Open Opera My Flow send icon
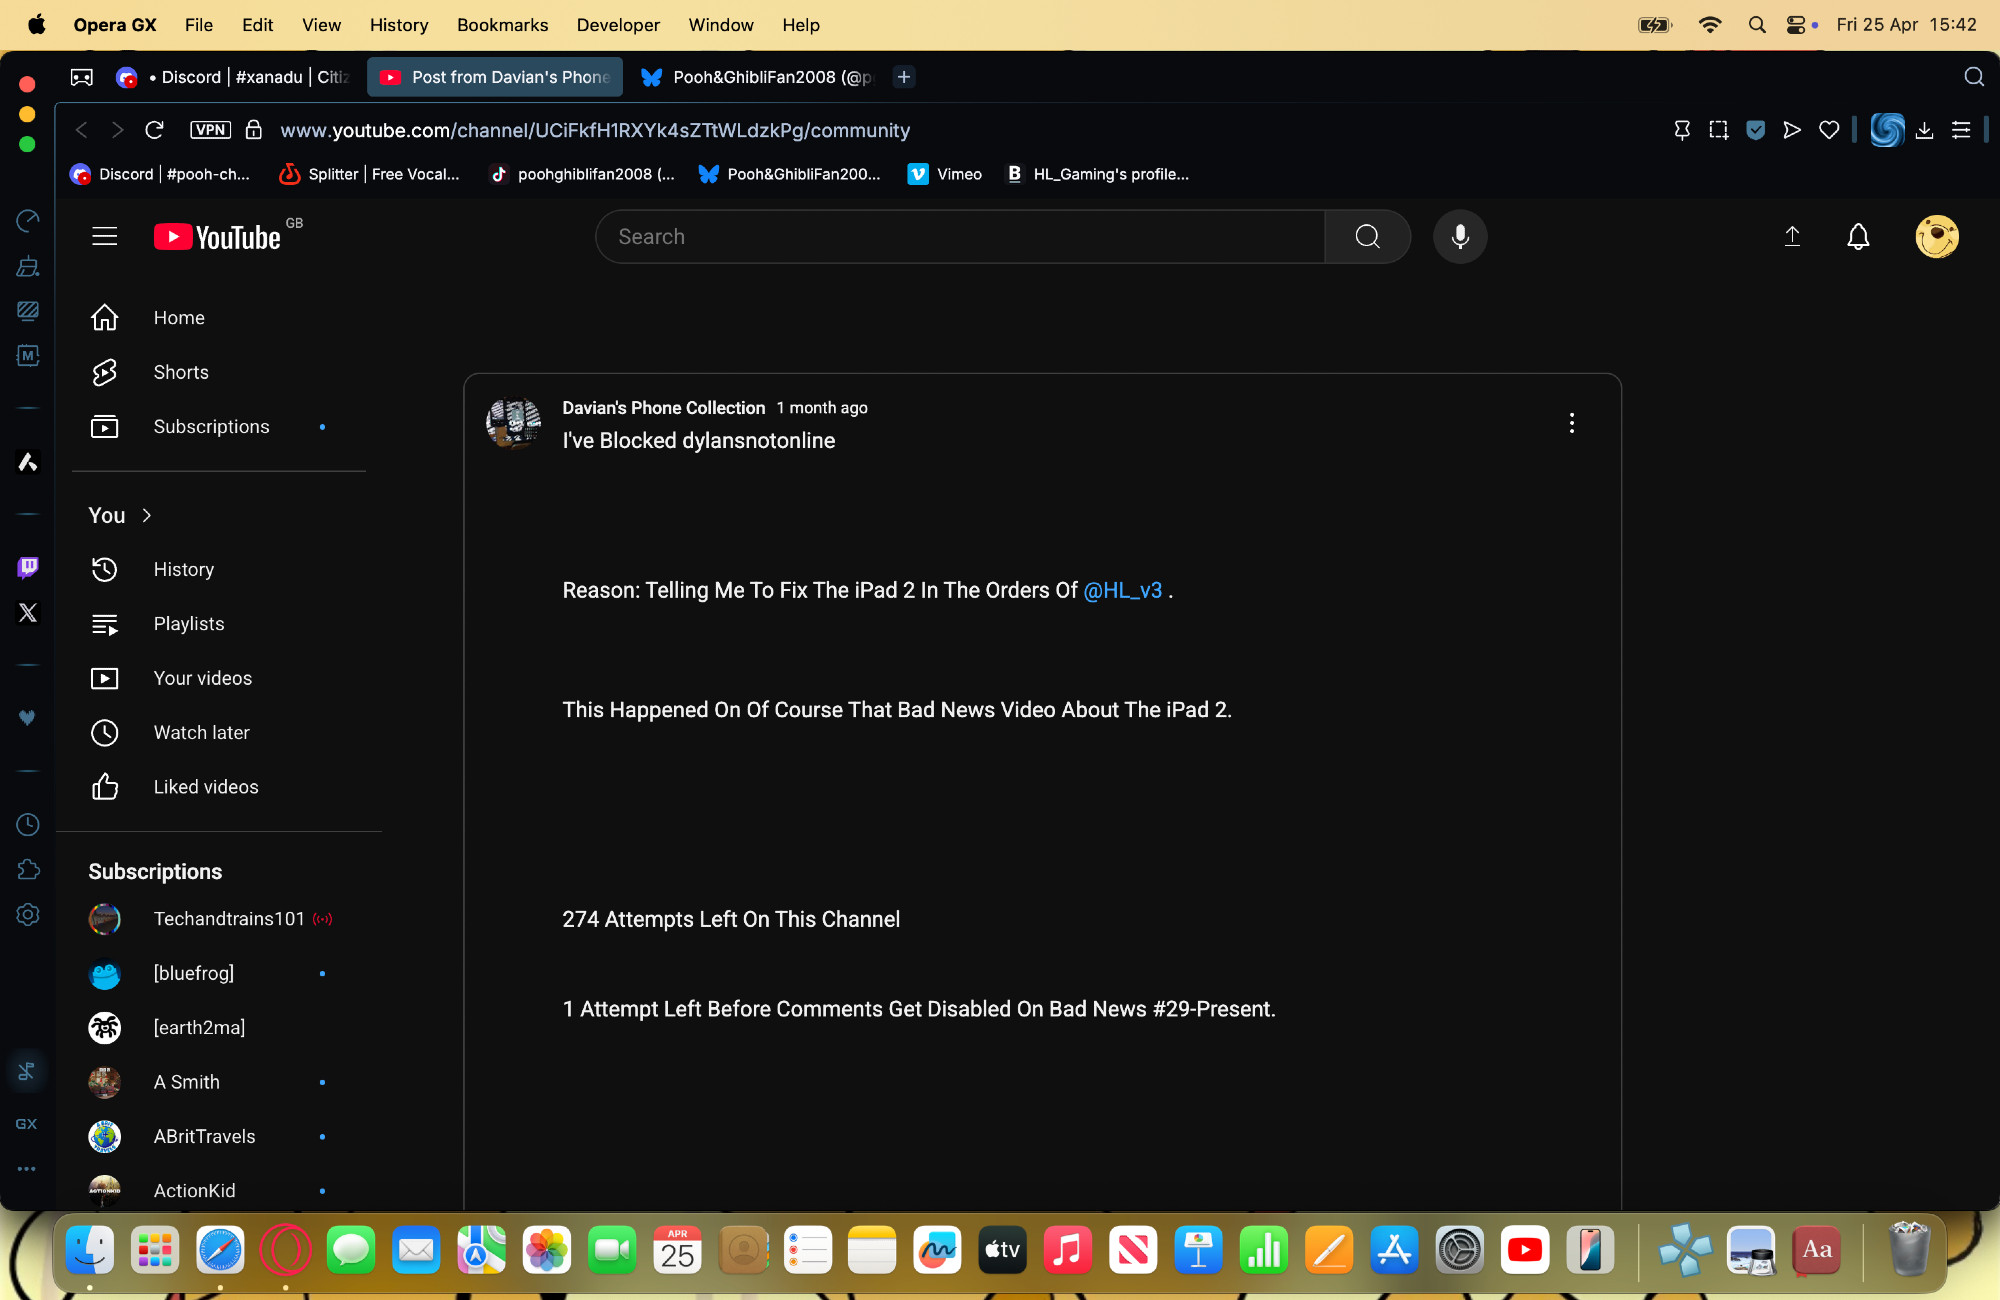Screen dimensions: 2000x1300 (x=1792, y=130)
